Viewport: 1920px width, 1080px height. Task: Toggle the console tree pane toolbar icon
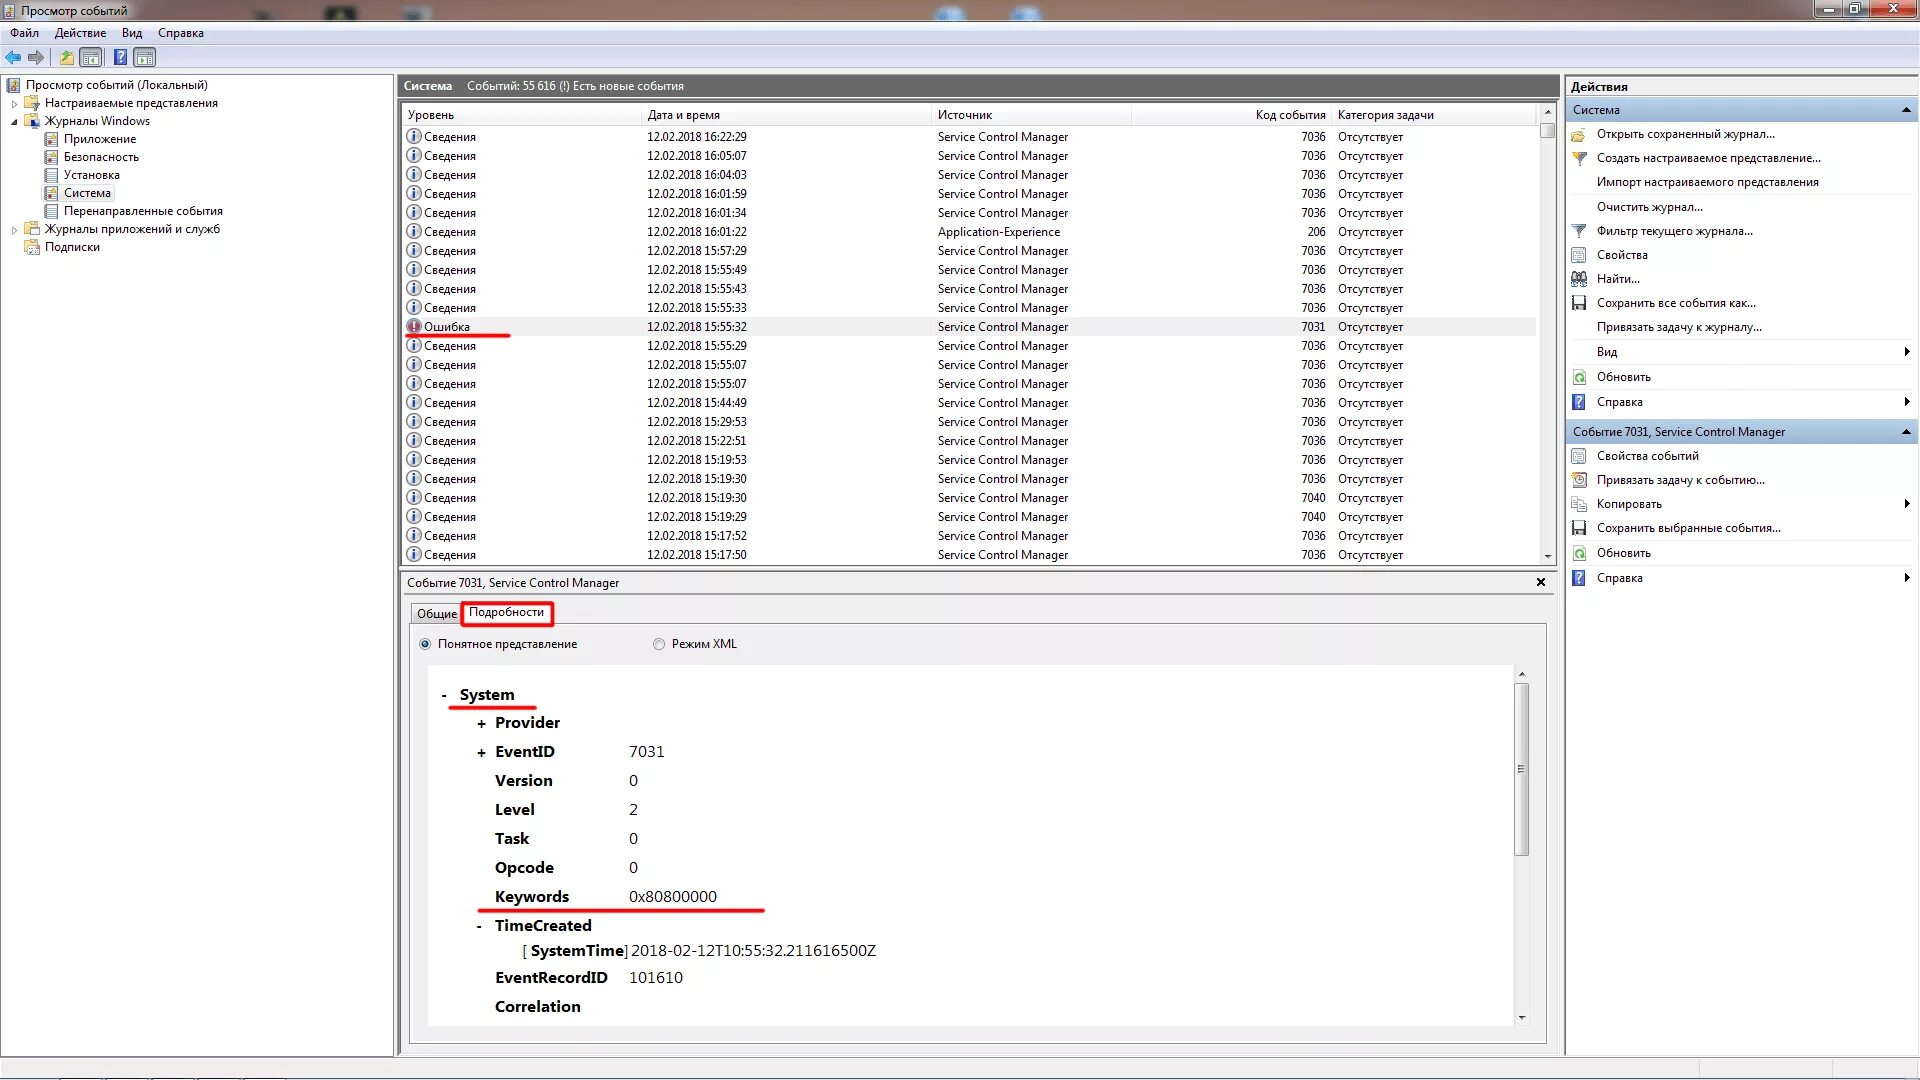point(91,58)
